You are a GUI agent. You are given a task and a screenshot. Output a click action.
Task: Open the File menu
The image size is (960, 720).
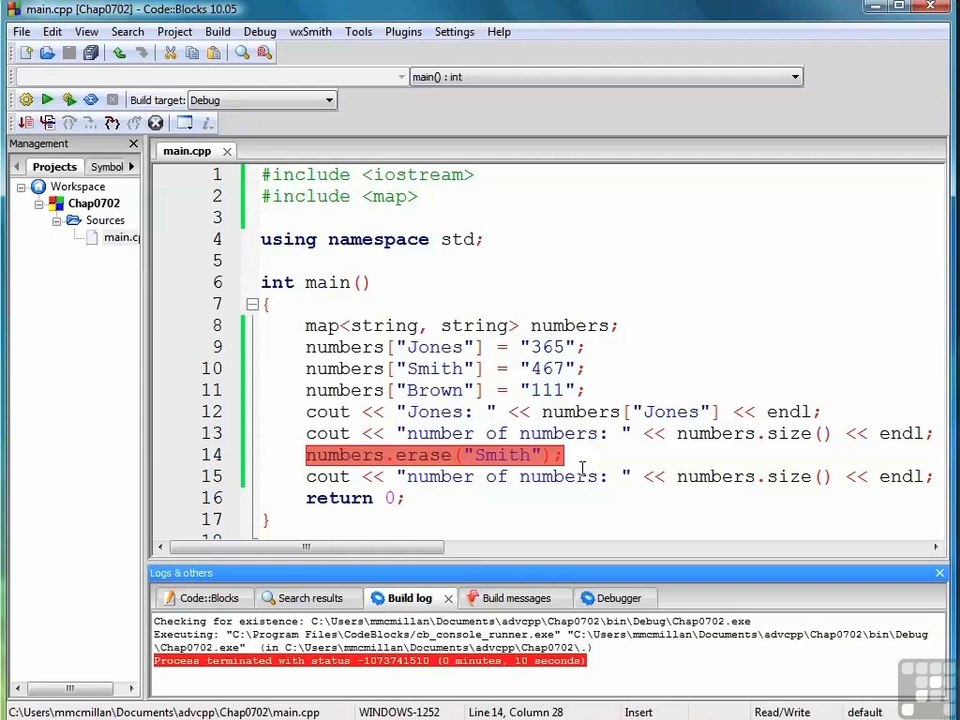pyautogui.click(x=21, y=32)
